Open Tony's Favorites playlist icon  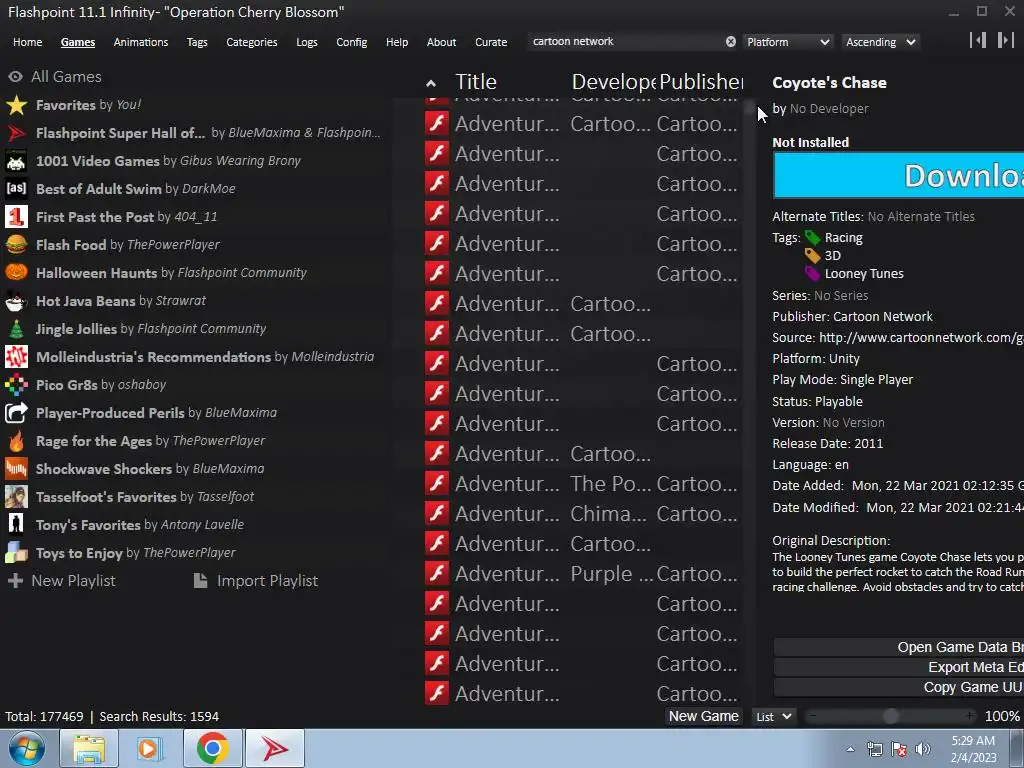(x=16, y=524)
